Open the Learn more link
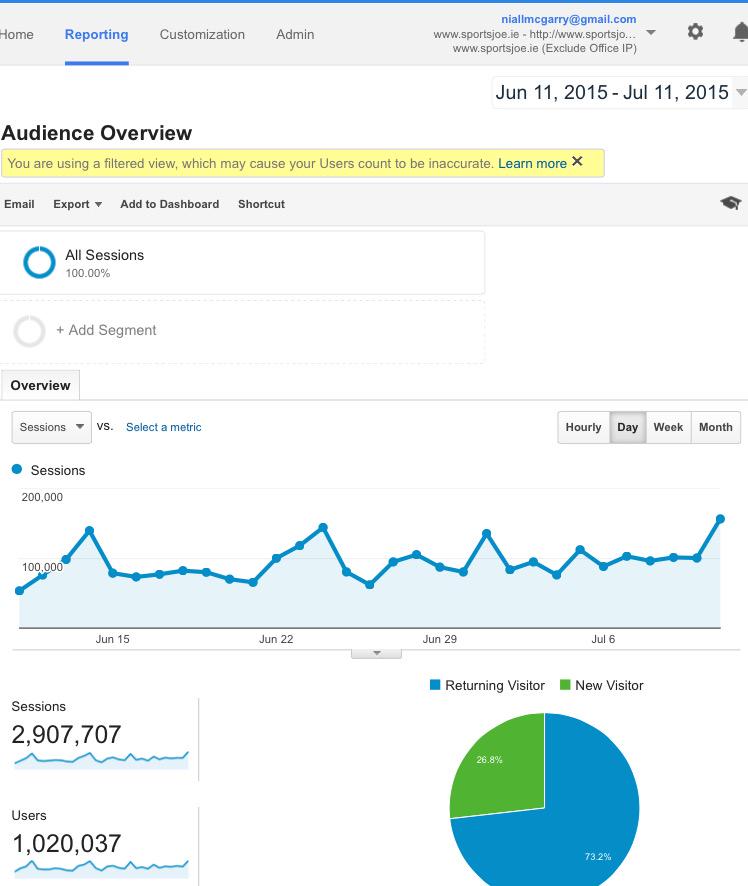Screen dimensions: 748x886 click(532, 163)
